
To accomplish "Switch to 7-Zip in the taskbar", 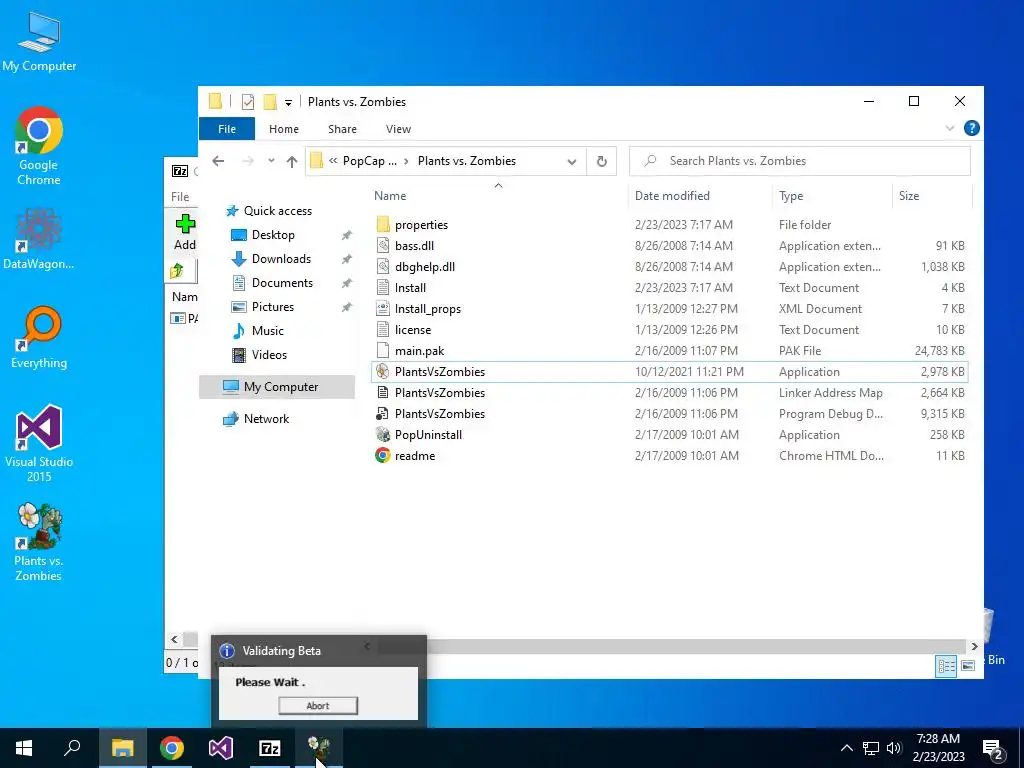I will 270,748.
